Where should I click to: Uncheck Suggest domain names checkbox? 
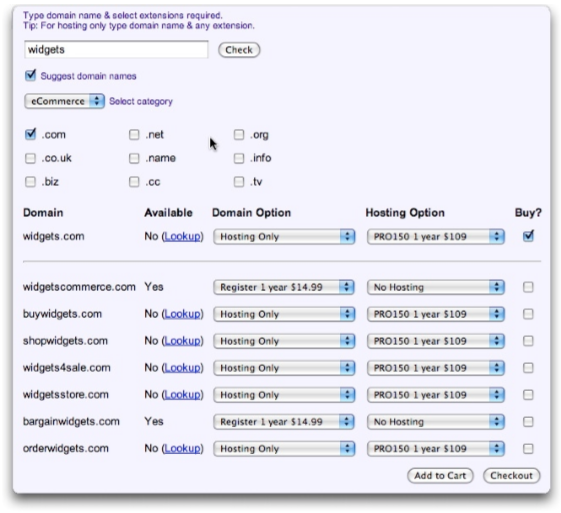(x=31, y=75)
